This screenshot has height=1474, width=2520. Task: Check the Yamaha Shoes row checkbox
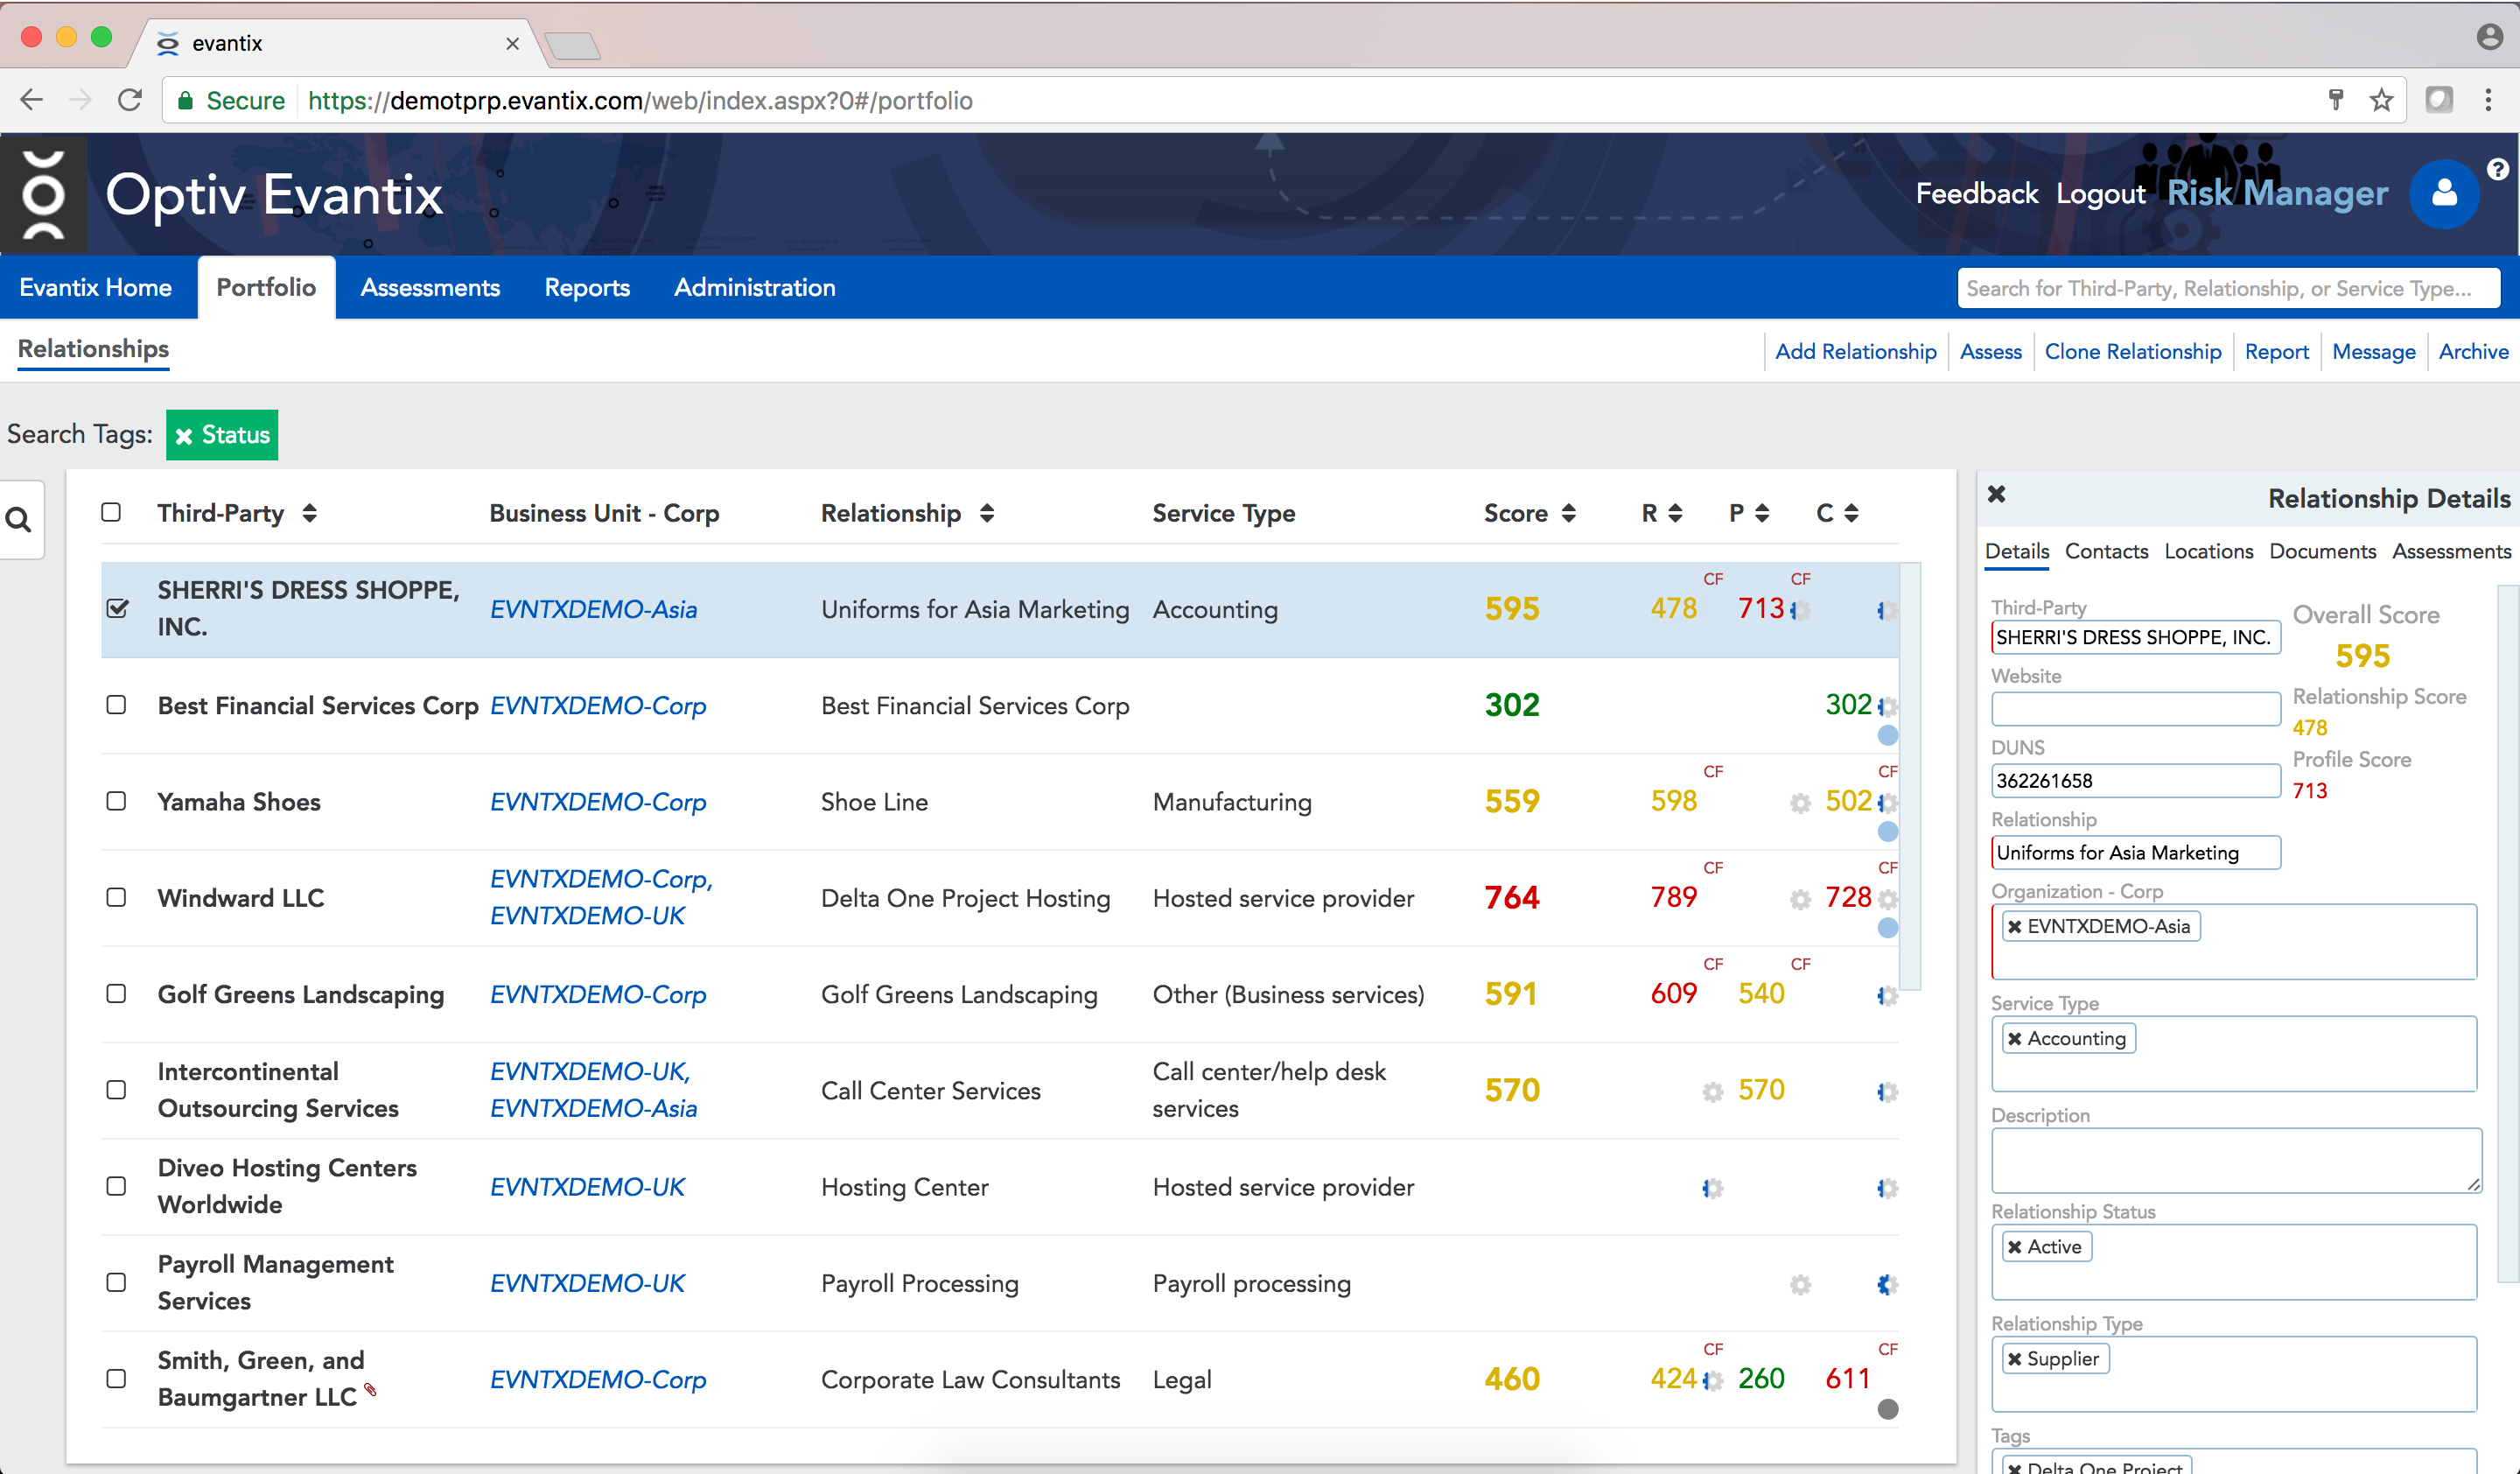tap(116, 801)
